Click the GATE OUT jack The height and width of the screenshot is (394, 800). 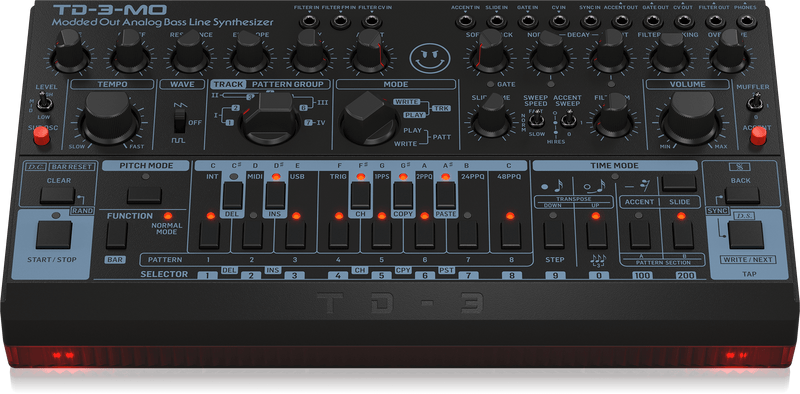(x=653, y=21)
